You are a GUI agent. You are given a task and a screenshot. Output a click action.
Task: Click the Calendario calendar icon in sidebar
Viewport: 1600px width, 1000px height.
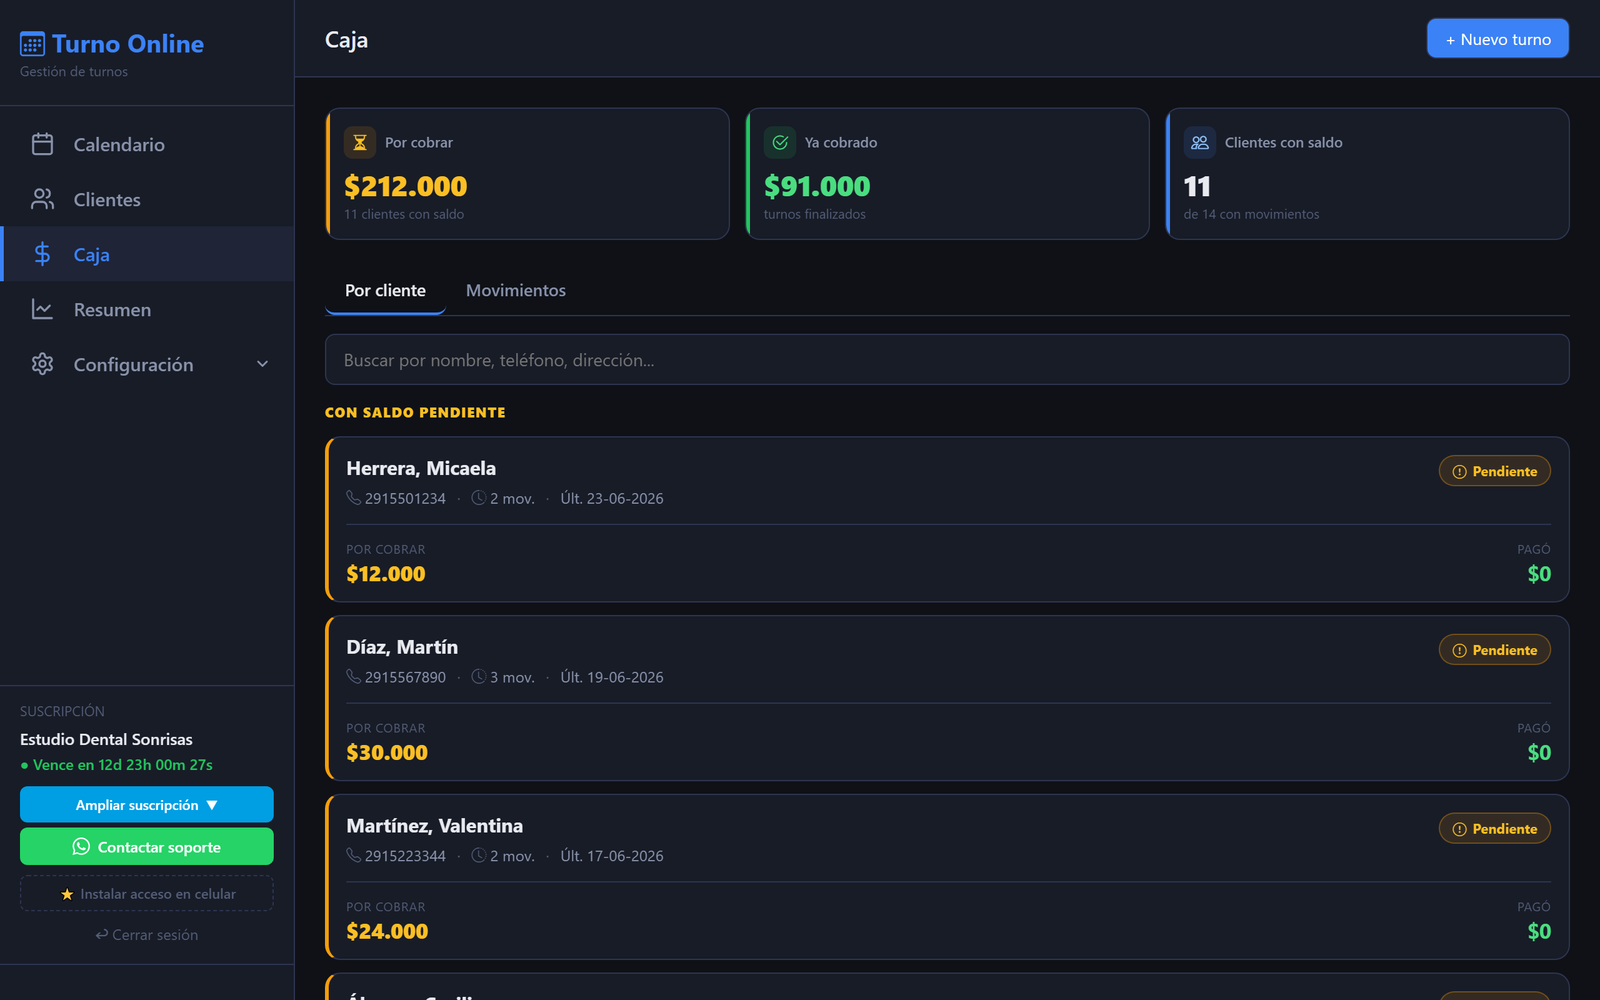42,144
